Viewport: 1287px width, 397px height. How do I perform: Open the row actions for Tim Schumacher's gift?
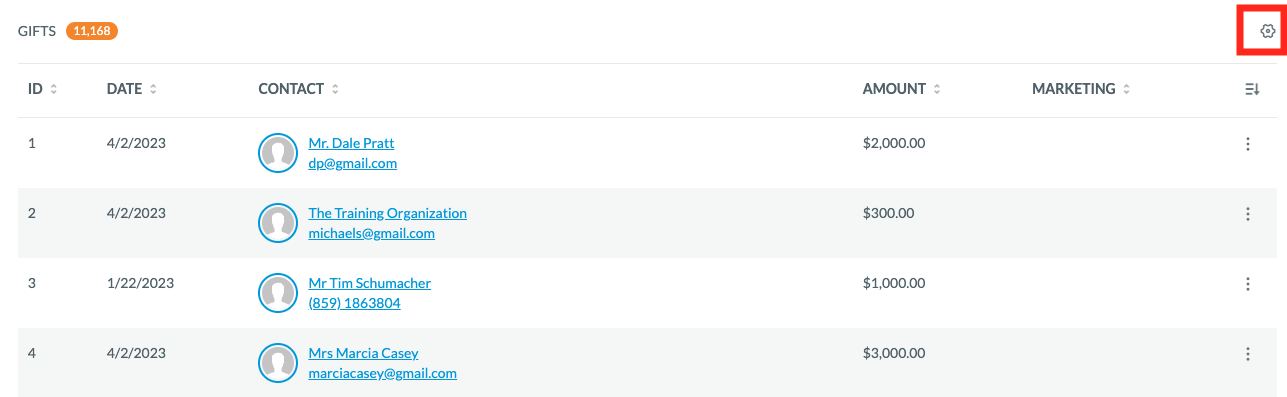(1247, 284)
